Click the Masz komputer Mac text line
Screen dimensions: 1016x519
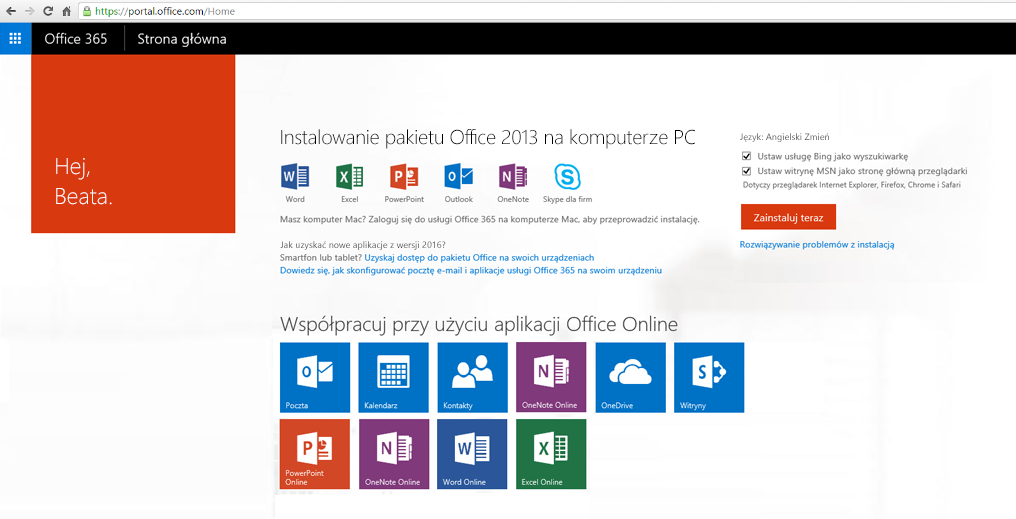pos(490,220)
